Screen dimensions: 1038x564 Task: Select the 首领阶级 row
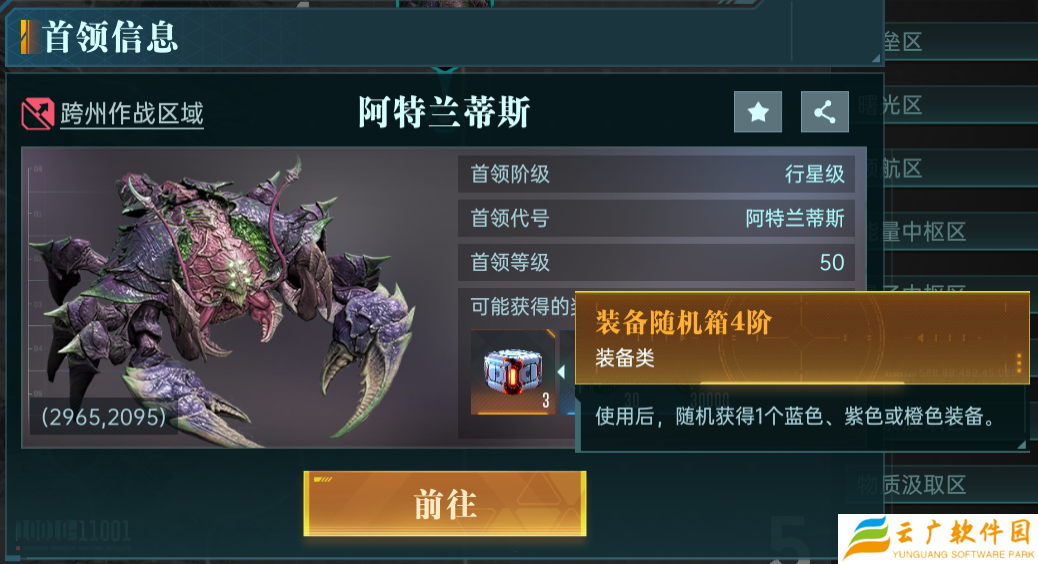point(657,174)
